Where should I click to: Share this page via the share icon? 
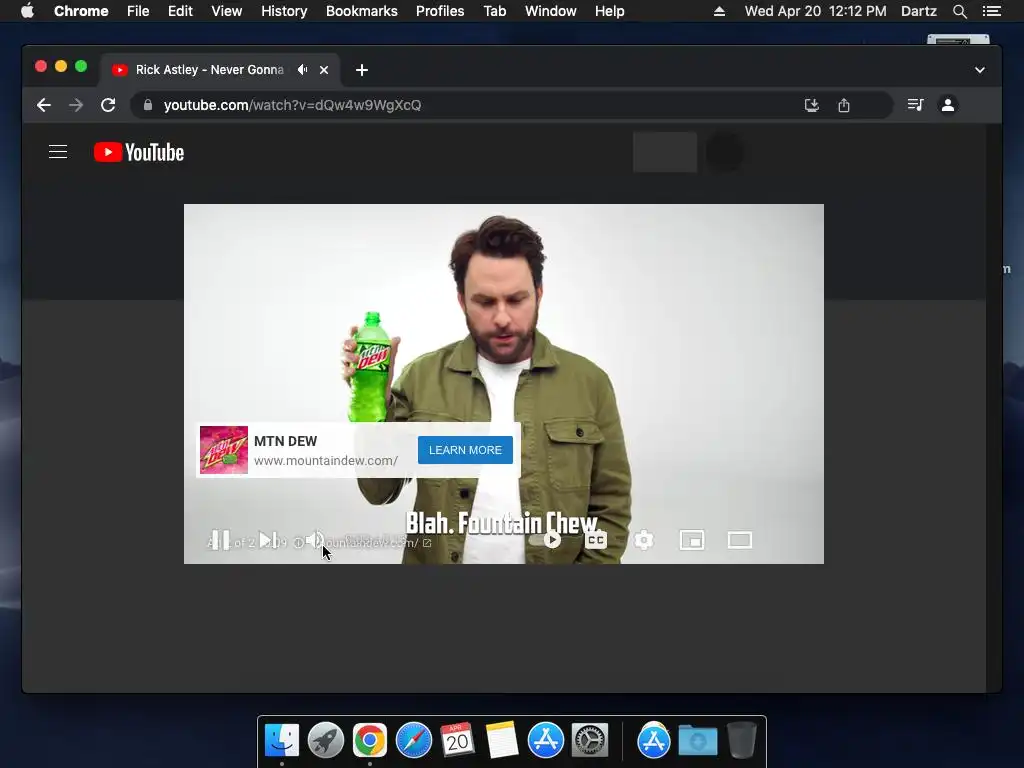point(844,105)
